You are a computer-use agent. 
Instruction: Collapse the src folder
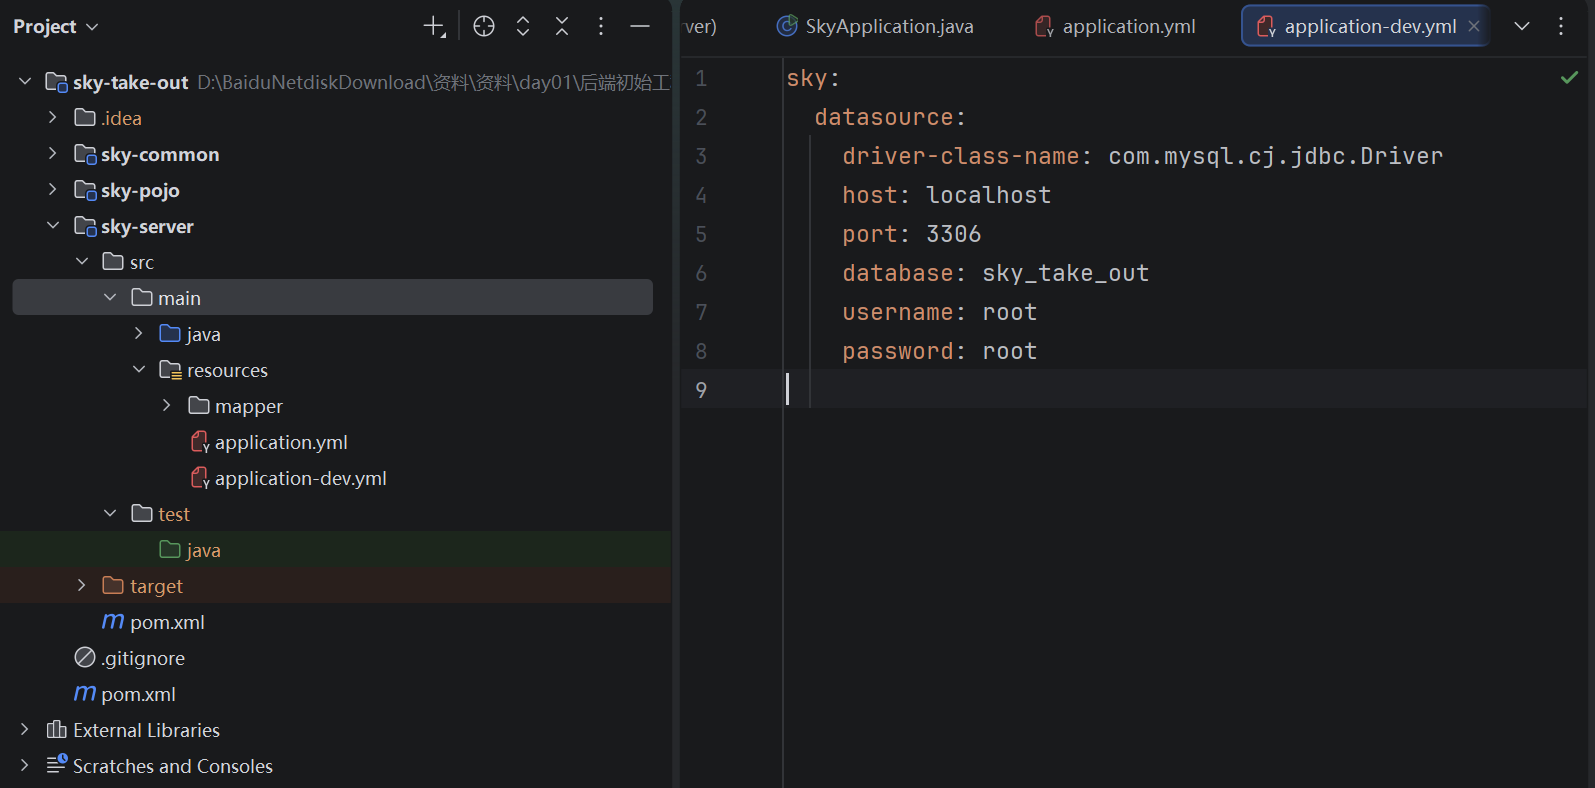coord(82,261)
